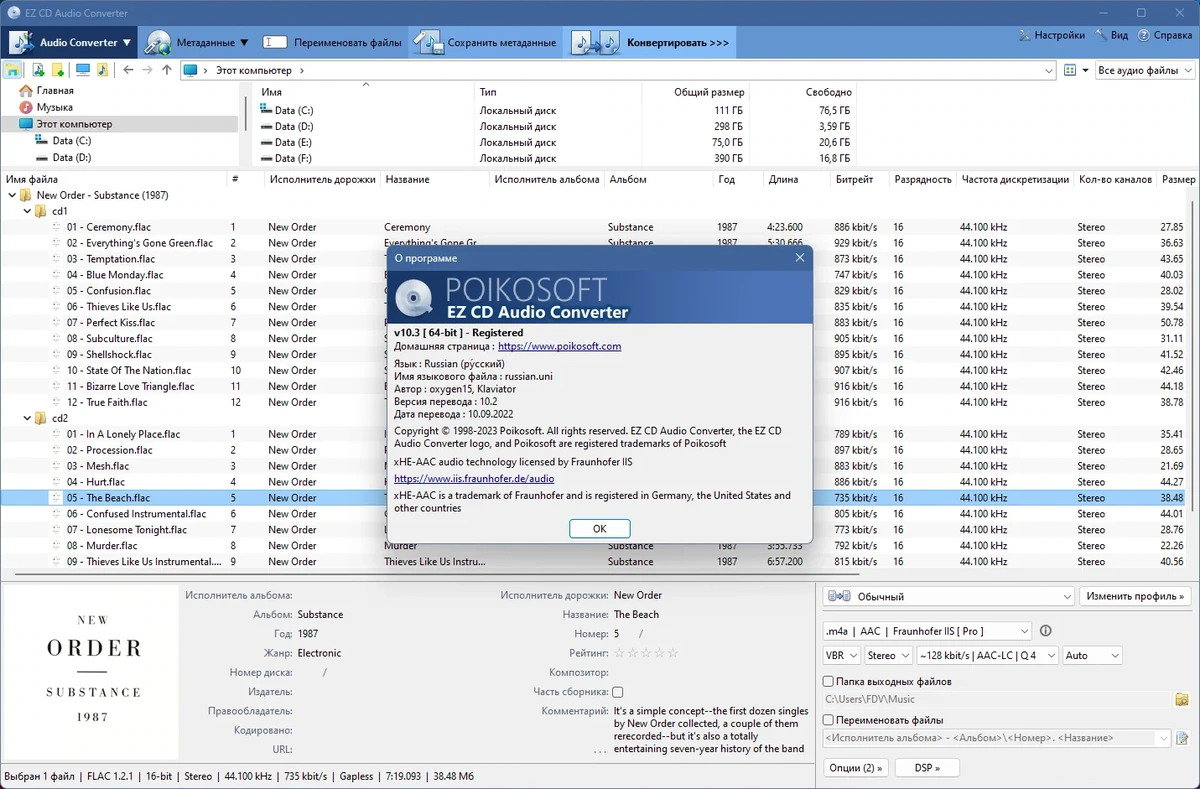Open the https://www.iis.fraunhofer.de/audio link
The height and width of the screenshot is (789, 1200).
[x=474, y=479]
